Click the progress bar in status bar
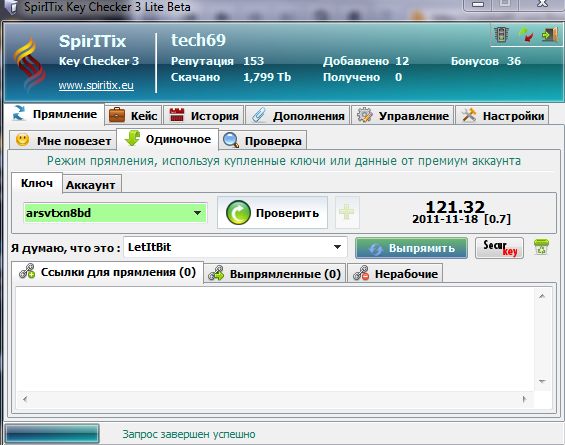Screen dimensions: 565x445 tap(52, 433)
